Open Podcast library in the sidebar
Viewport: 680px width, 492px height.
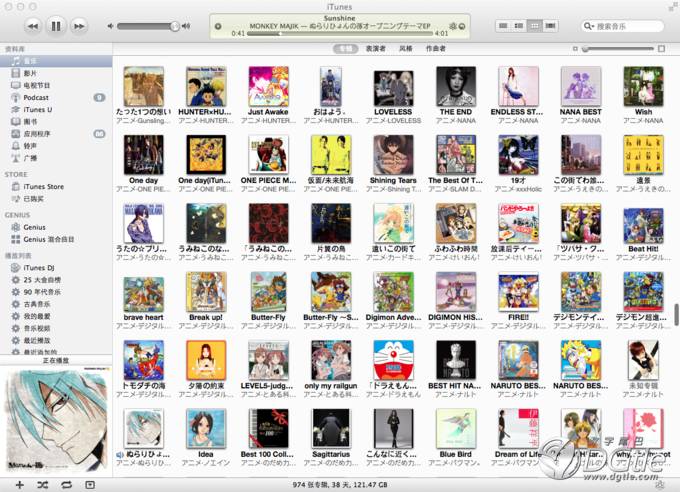pyautogui.click(x=56, y=97)
